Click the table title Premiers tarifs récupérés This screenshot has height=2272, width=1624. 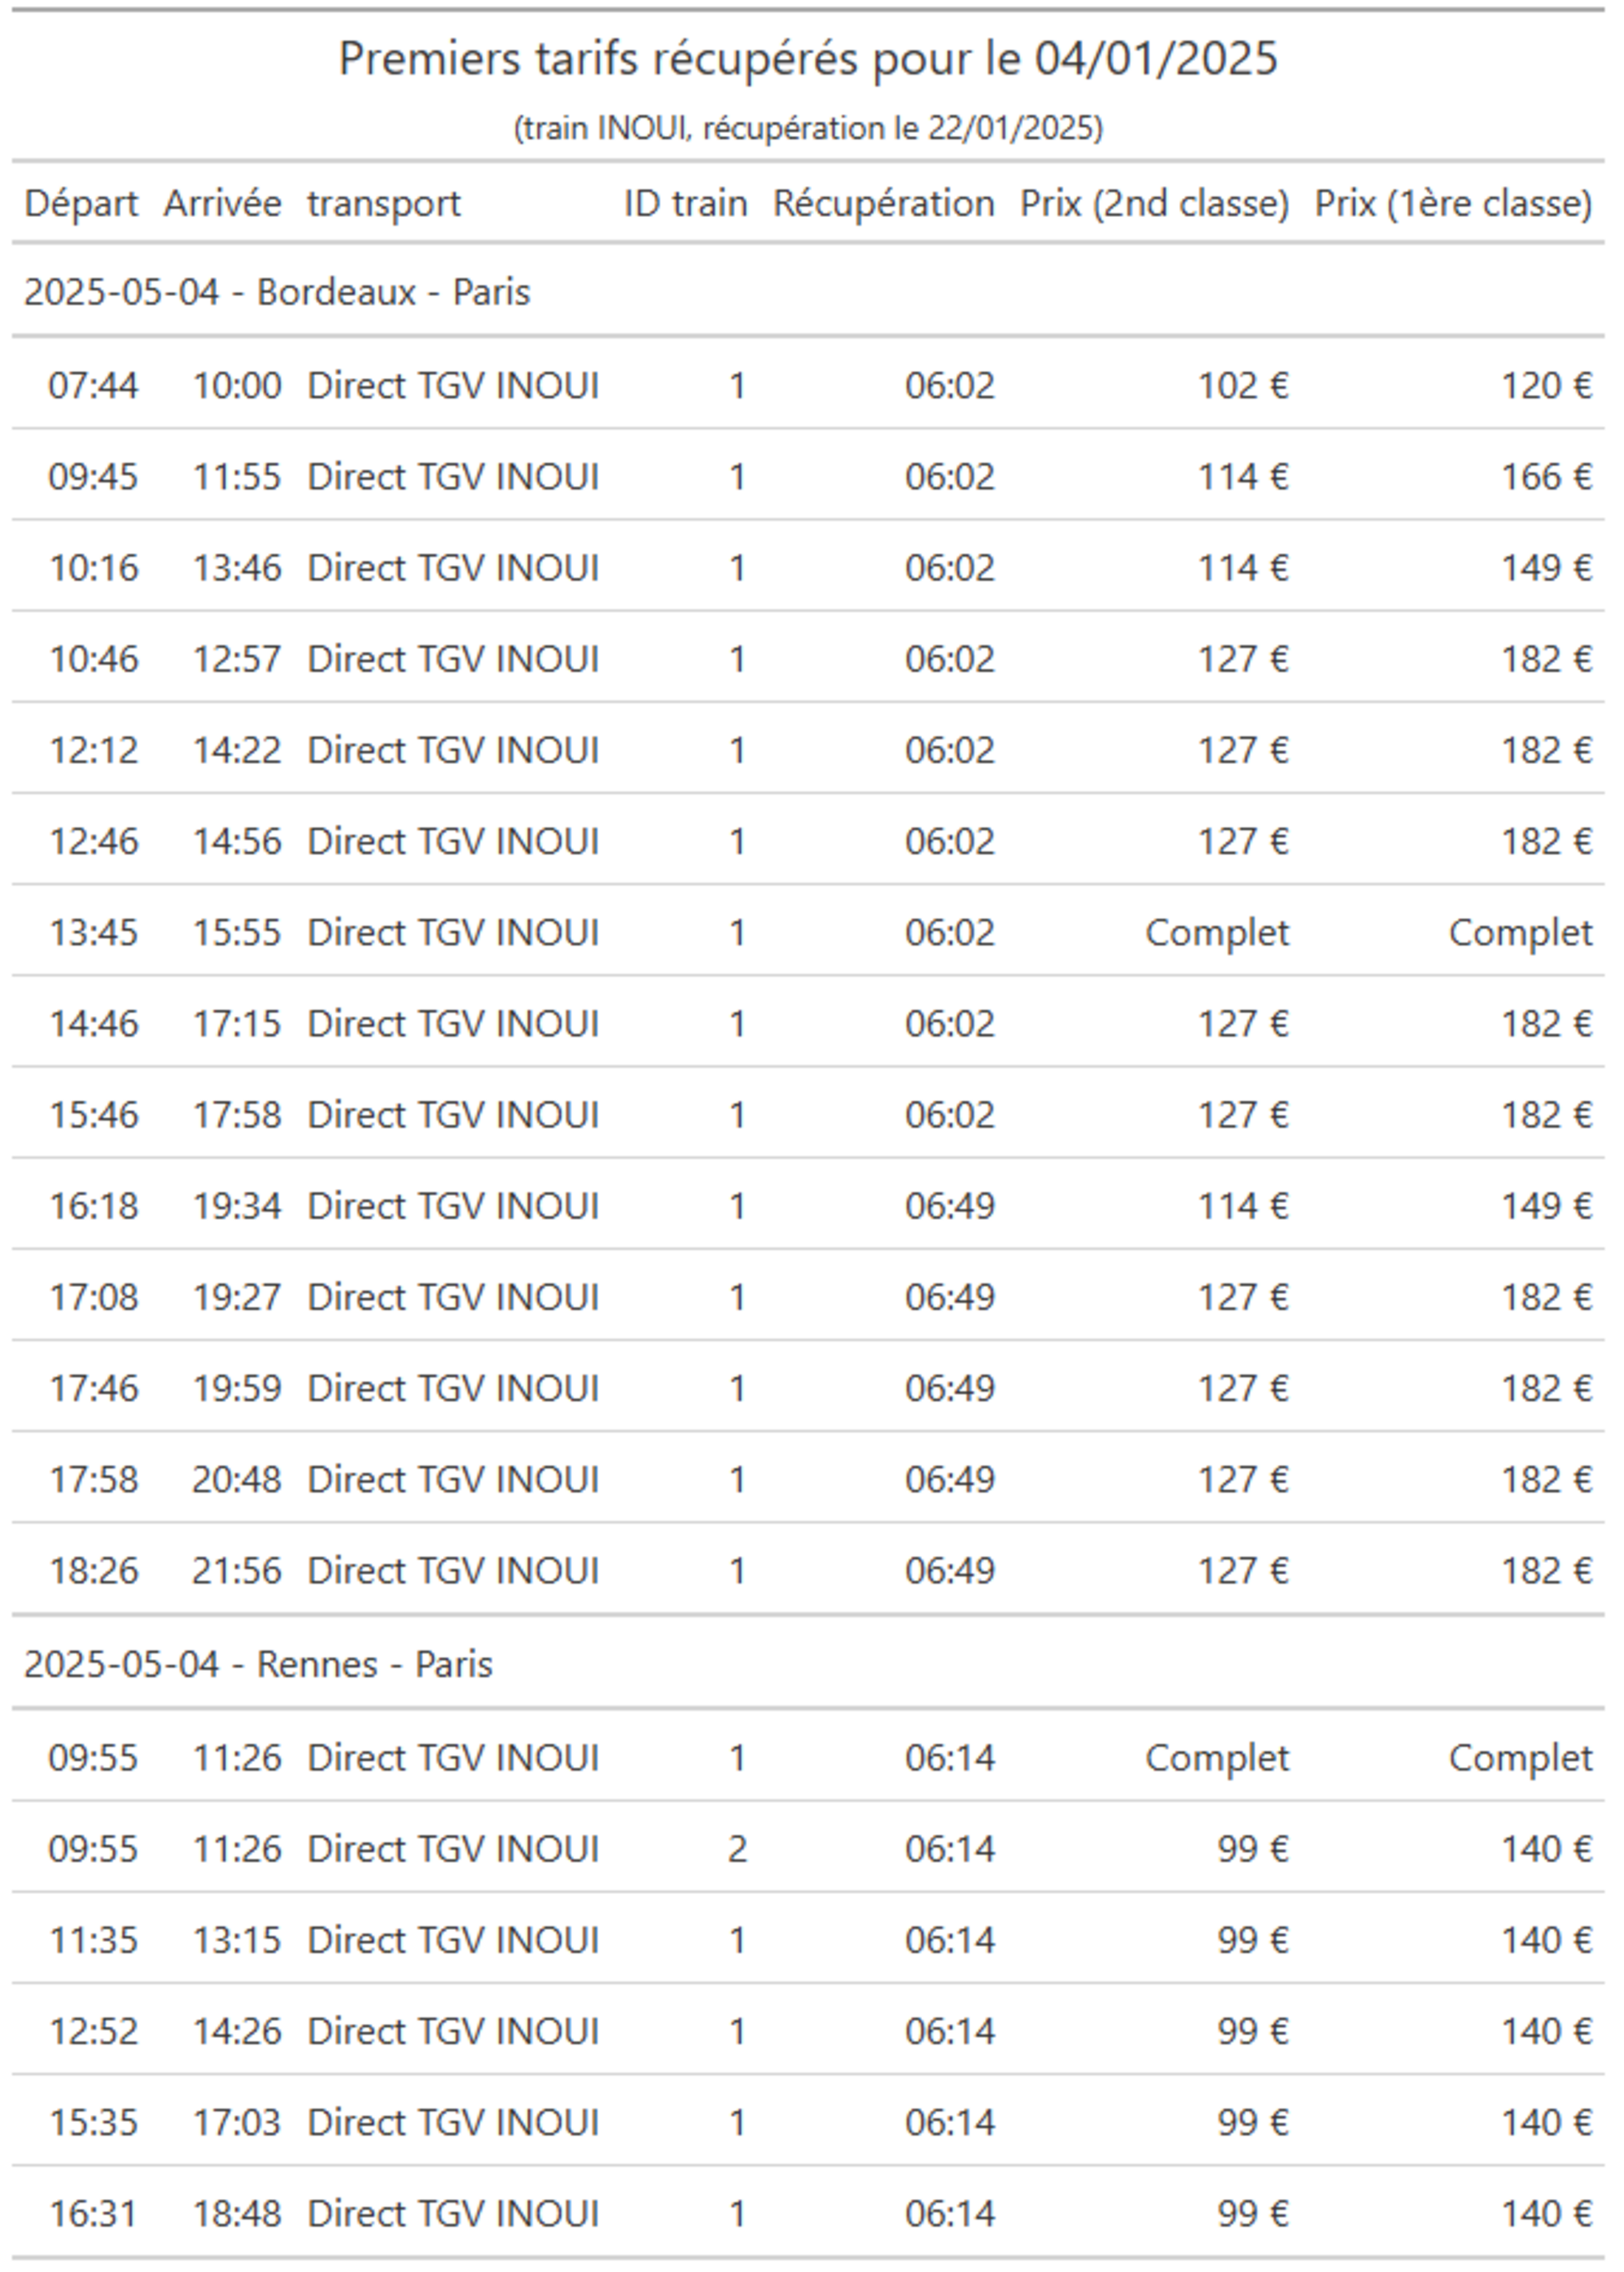[808, 59]
